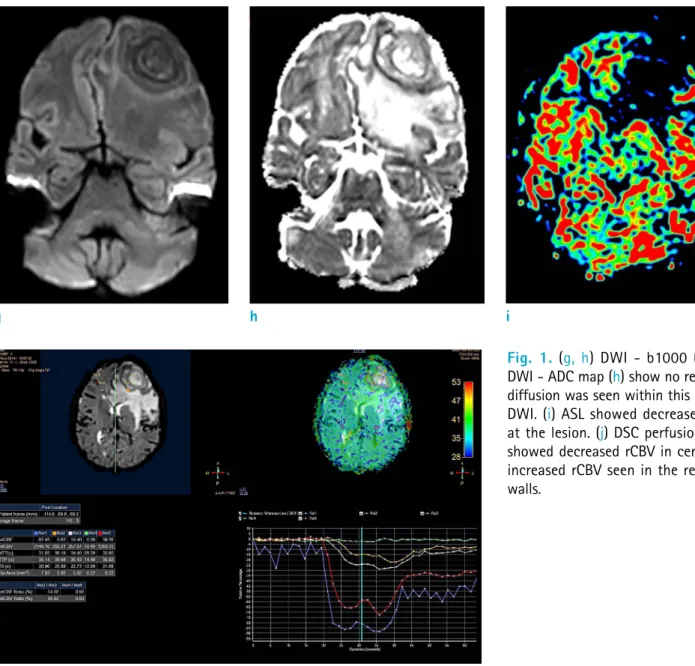This screenshot has width=695, height=666.
Task: Click the '(j)' link before 'DSC perfusion'
Action: pos(601,433)
